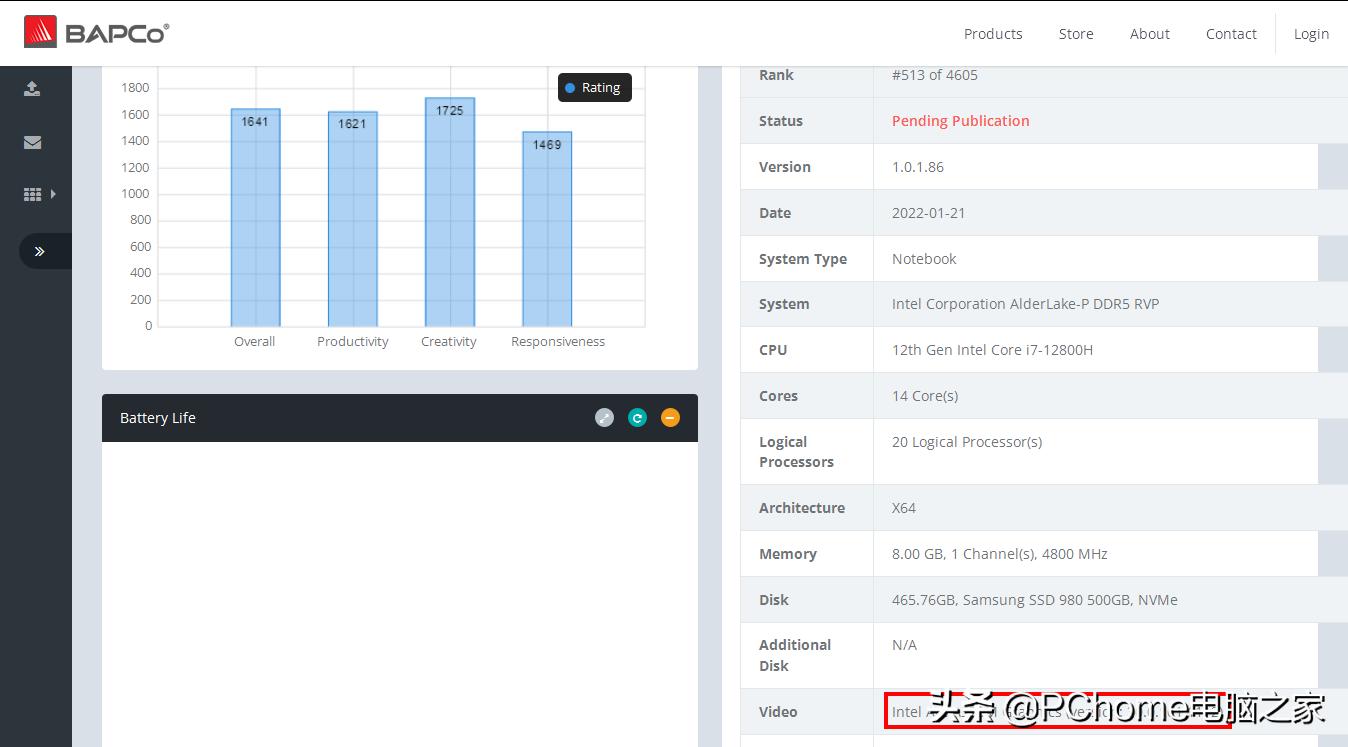Toggle the Pending Publication status
The image size is (1348, 747).
click(960, 120)
